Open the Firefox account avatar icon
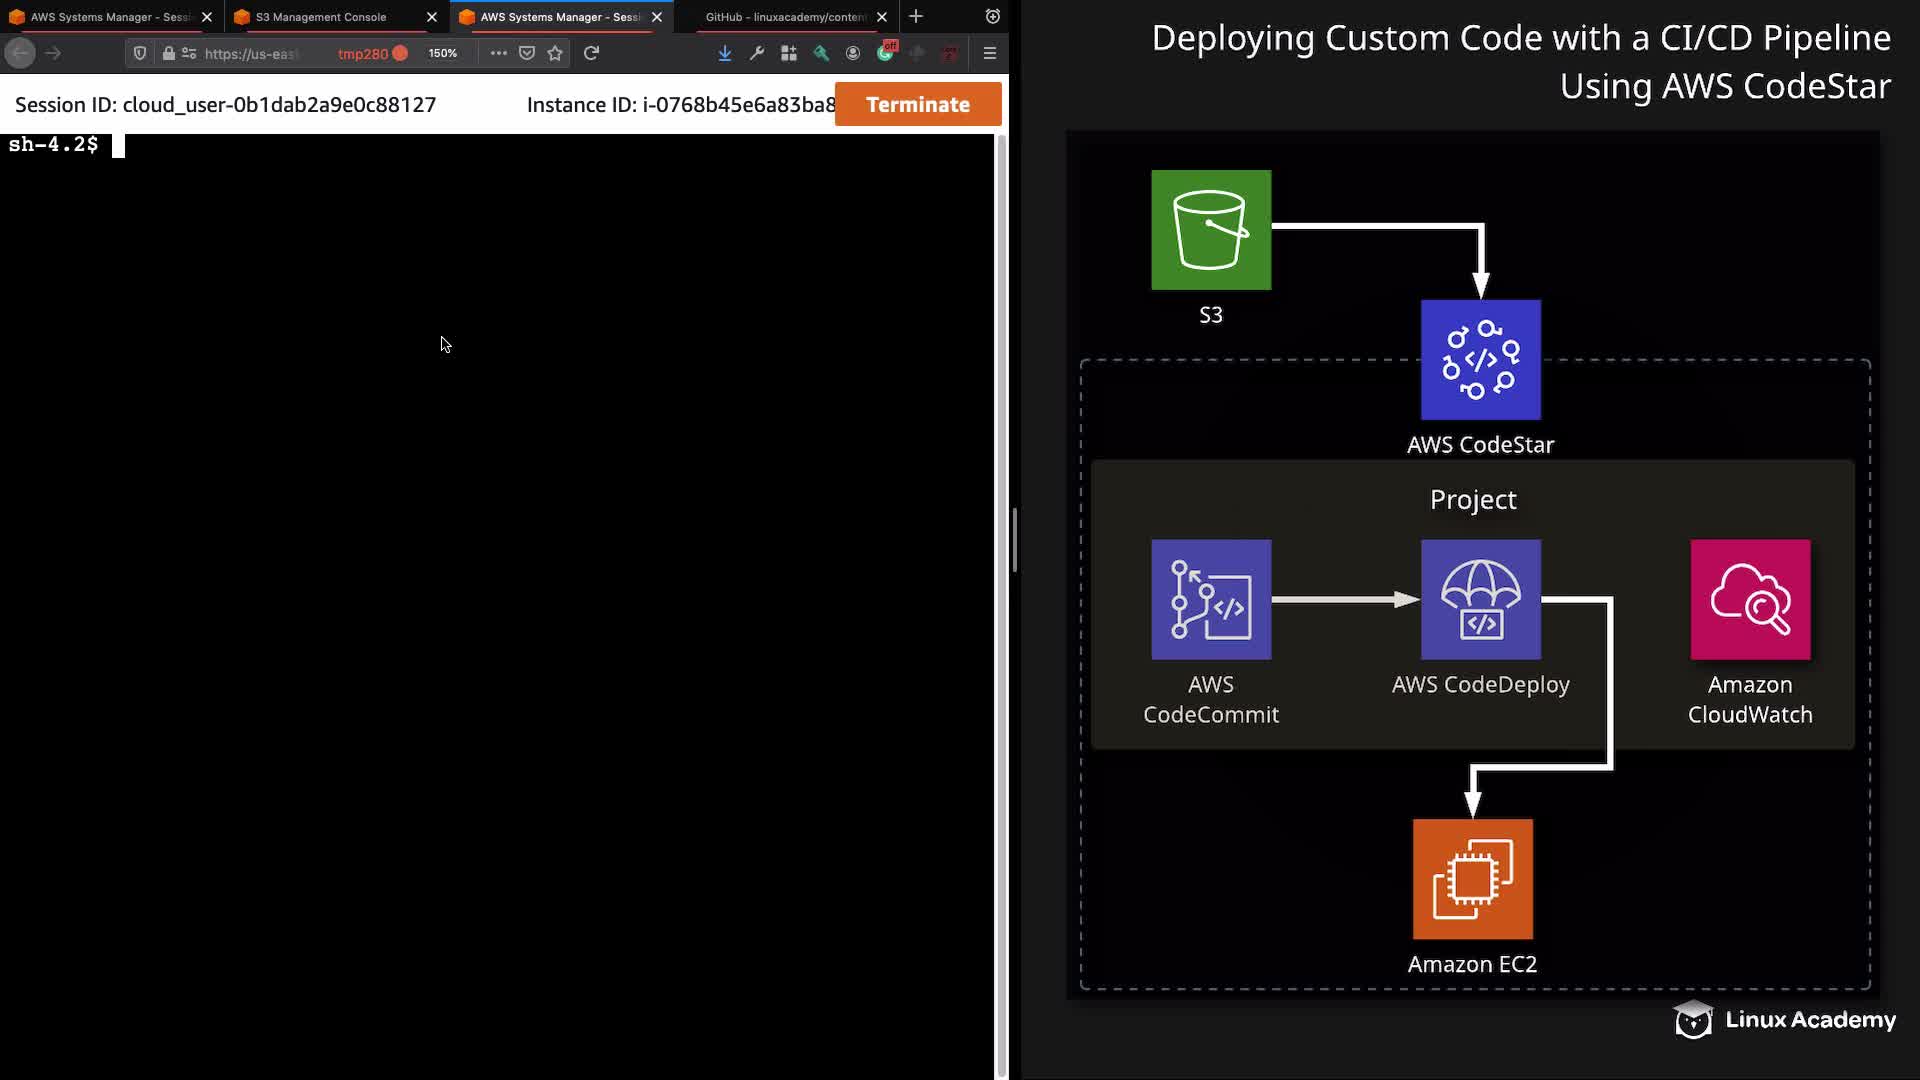The height and width of the screenshot is (1080, 1920). coord(853,53)
